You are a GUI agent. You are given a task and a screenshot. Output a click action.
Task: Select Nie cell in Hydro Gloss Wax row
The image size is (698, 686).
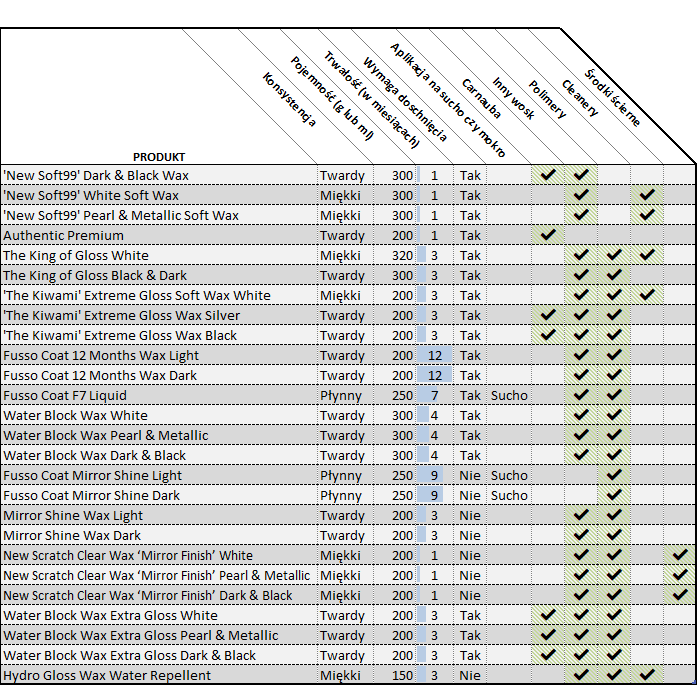tap(470, 675)
